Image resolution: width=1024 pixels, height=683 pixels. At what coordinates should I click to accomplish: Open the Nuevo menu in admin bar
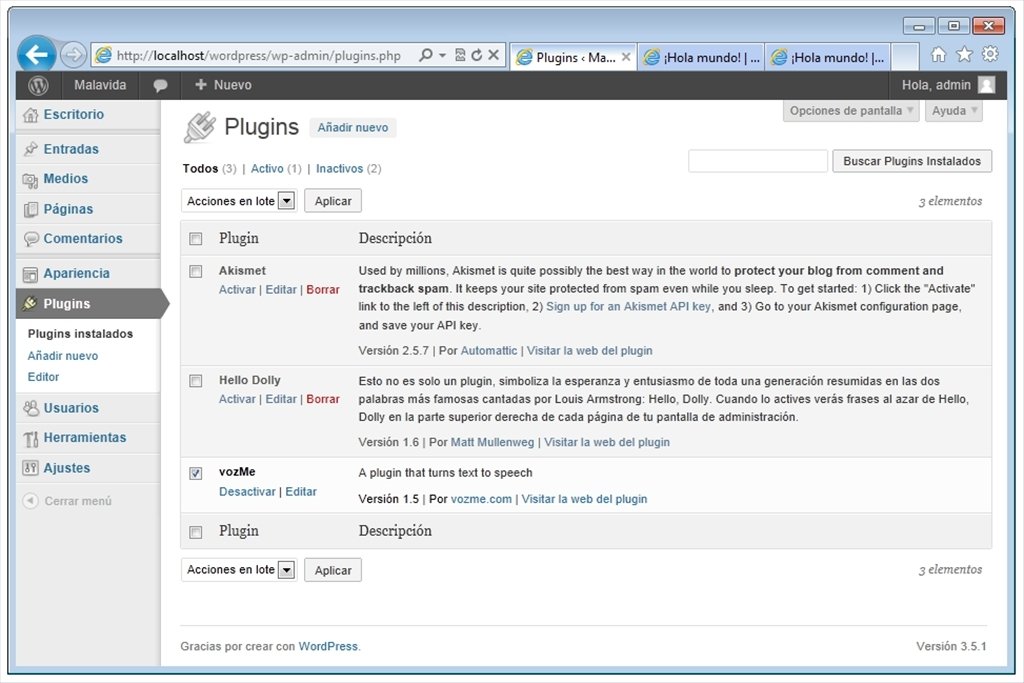(x=223, y=85)
